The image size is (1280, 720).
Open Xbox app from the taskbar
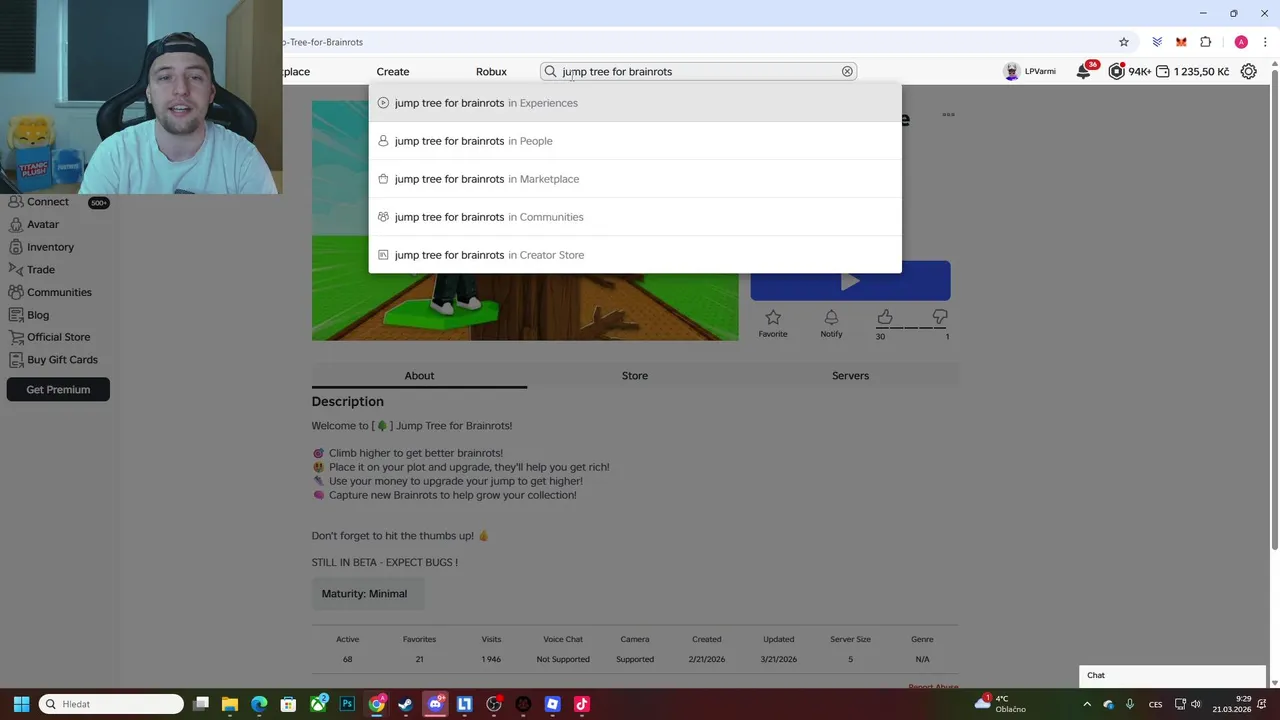[x=318, y=704]
